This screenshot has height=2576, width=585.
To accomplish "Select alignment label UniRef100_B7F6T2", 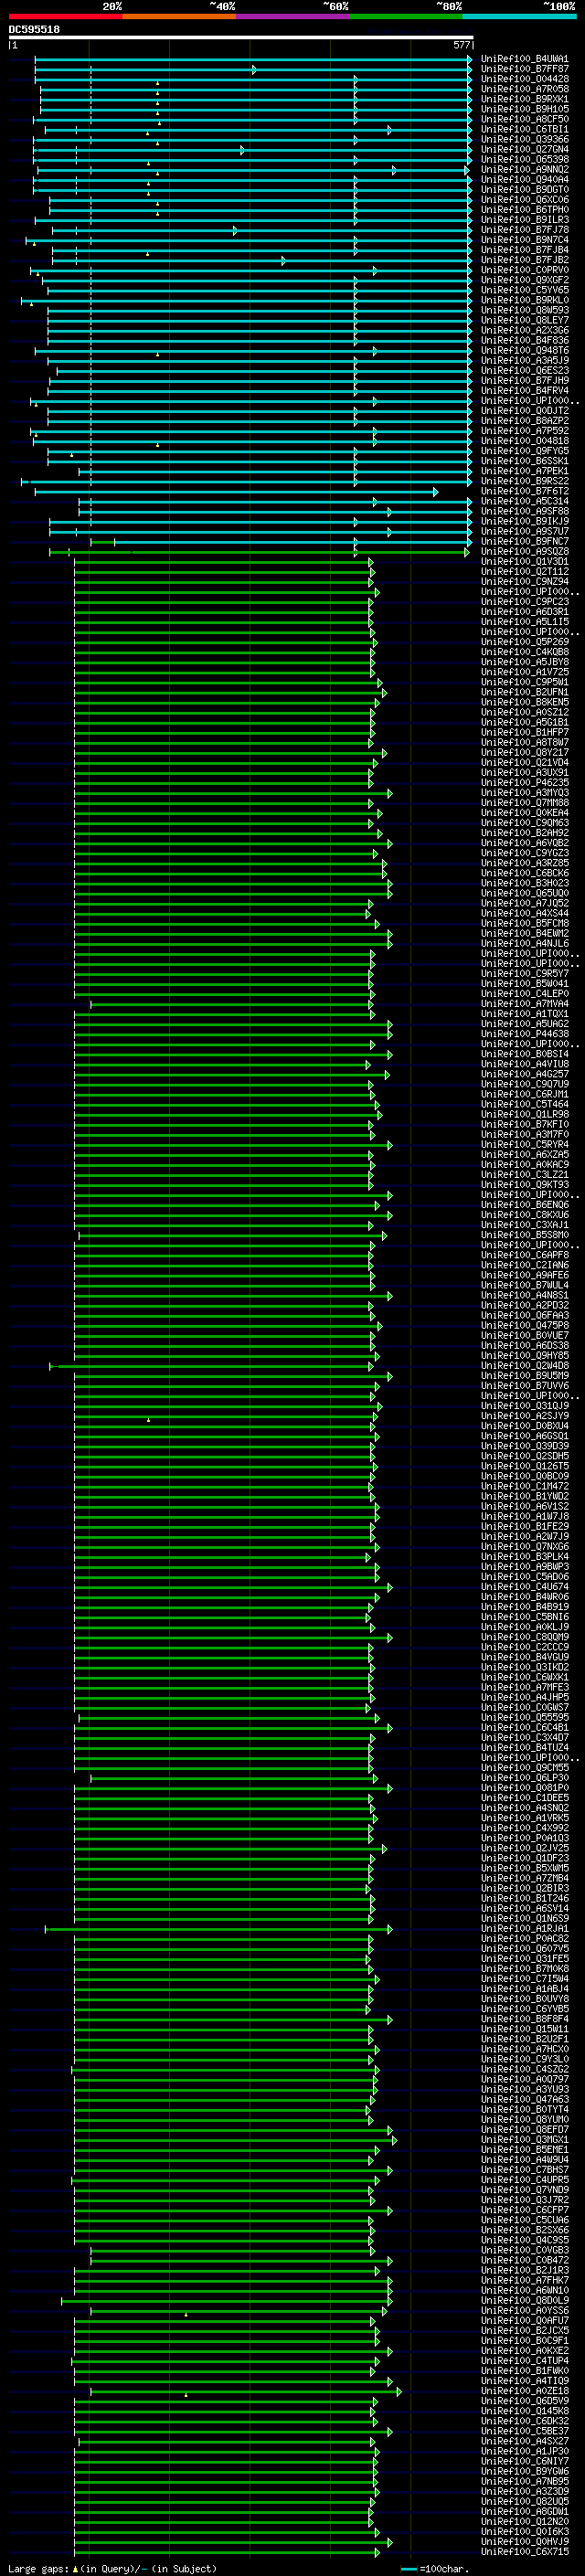I will click(525, 491).
